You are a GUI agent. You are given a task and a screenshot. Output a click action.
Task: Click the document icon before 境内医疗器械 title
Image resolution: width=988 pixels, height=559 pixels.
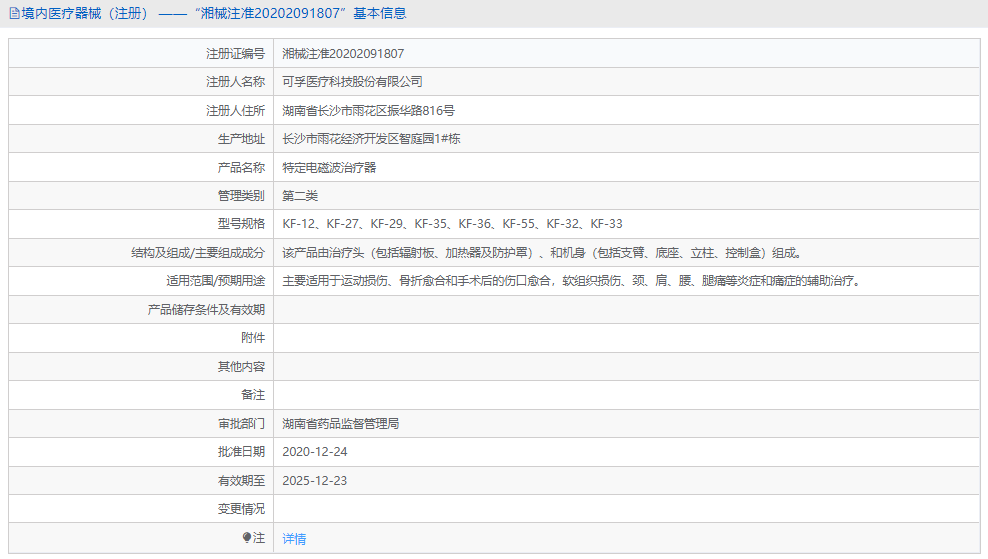pos(14,13)
